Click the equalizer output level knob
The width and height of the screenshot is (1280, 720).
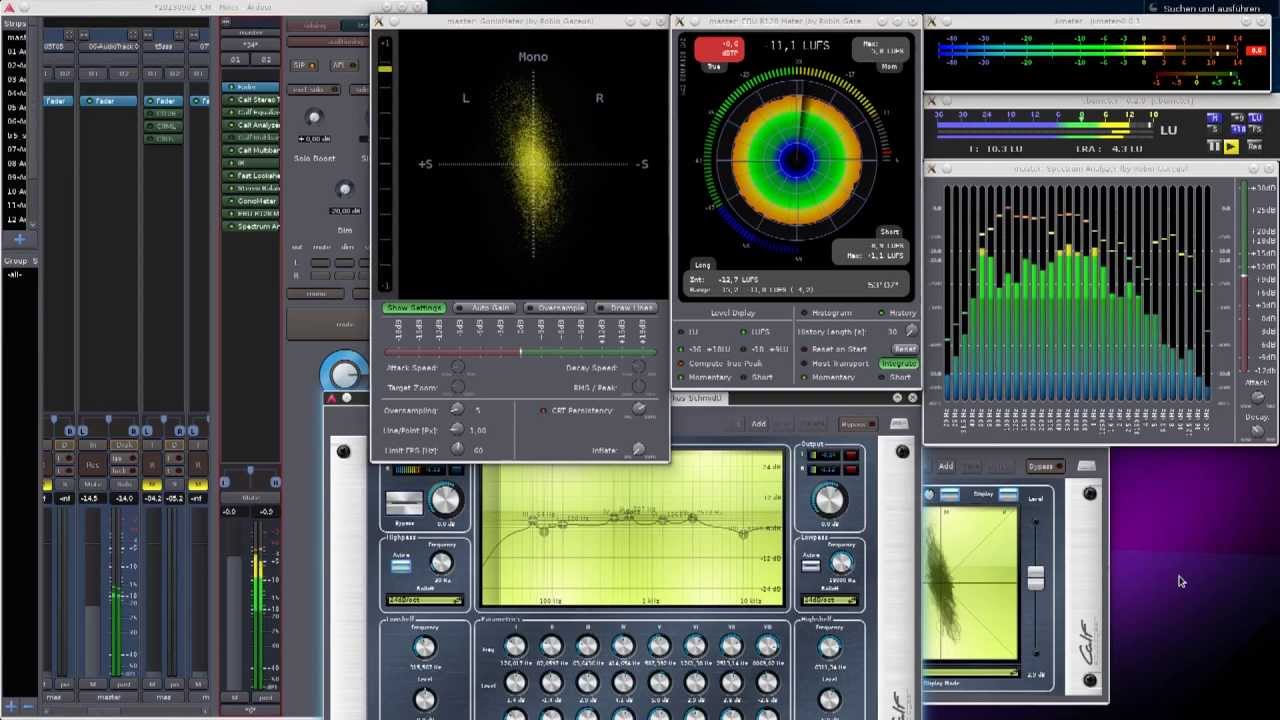828,499
